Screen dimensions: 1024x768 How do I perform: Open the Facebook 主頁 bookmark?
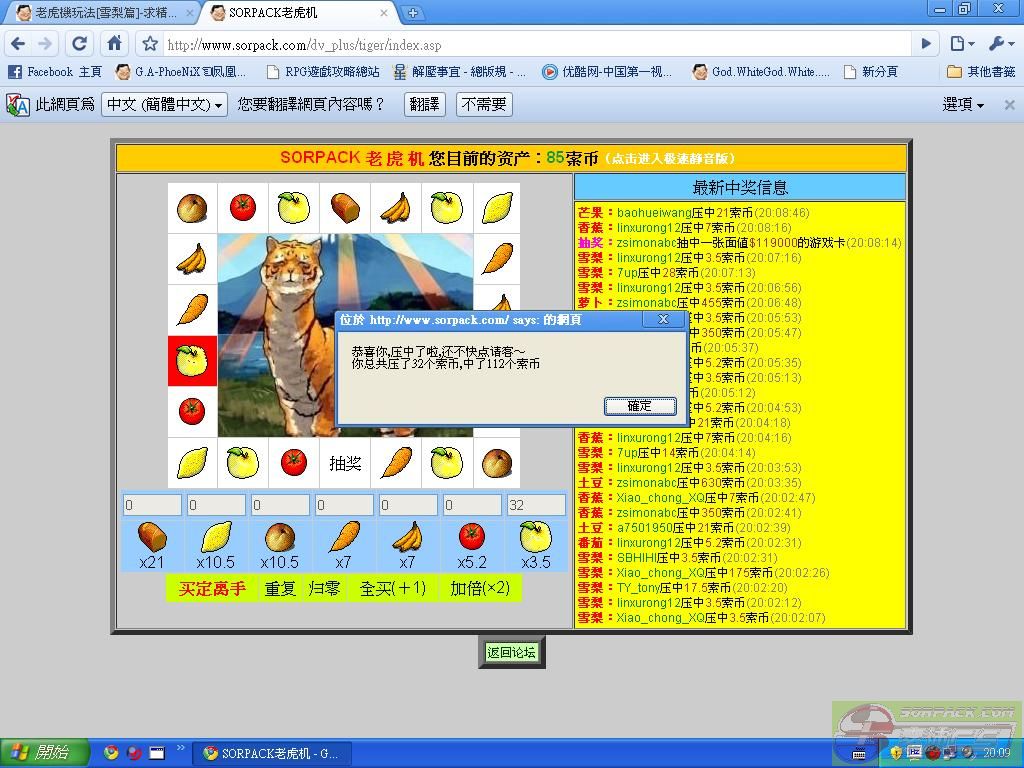point(55,72)
